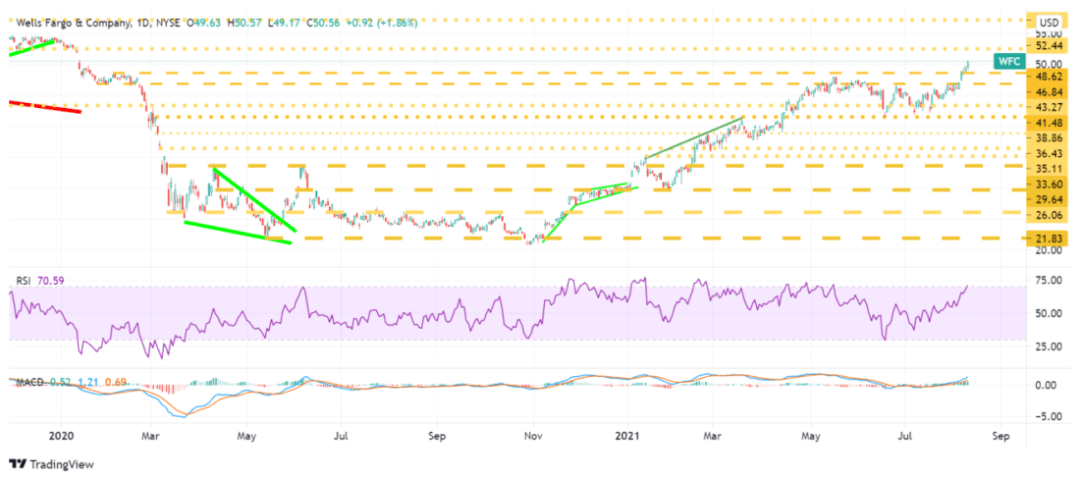The image size is (1080, 480).
Task: Click the Wells Fargo & Company chart title
Action: [72, 23]
